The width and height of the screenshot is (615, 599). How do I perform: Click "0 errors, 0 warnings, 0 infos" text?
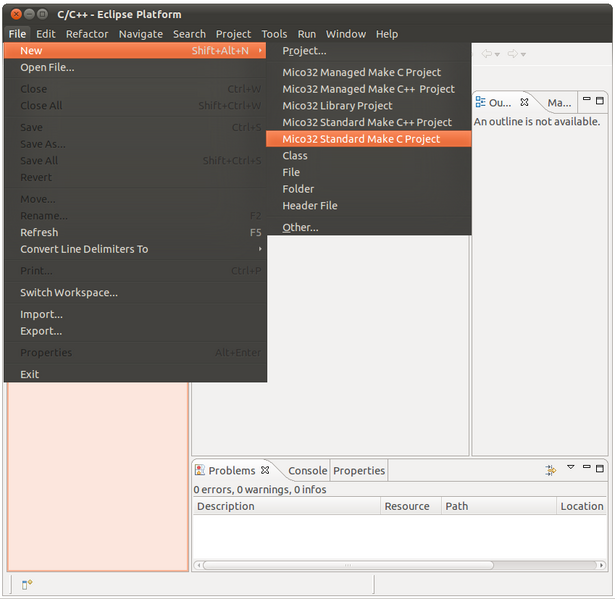[260, 490]
